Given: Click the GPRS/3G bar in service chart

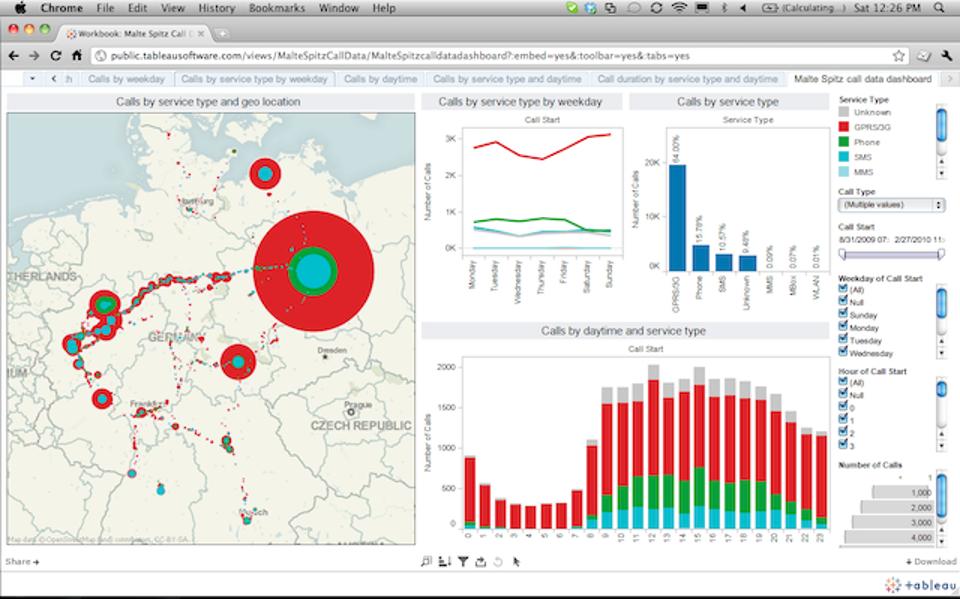Looking at the screenshot, I should 677,217.
